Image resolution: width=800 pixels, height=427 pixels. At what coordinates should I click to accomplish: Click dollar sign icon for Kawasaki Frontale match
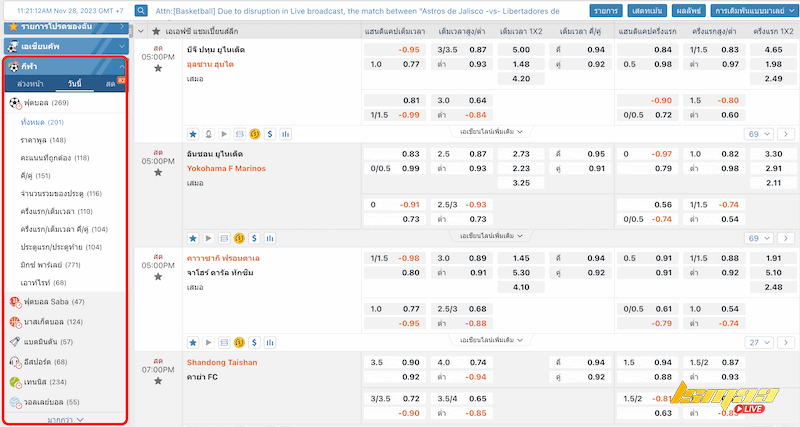[254, 342]
